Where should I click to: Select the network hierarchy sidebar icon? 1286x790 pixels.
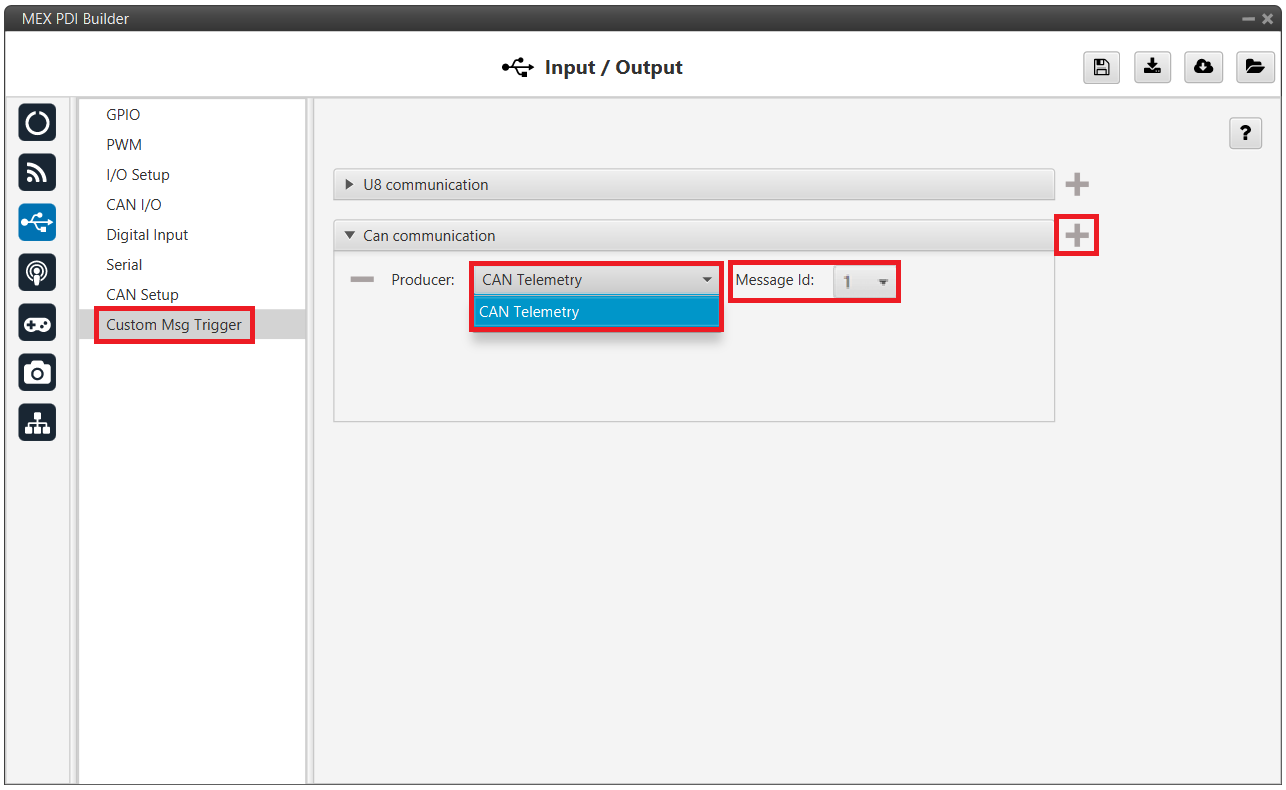[37, 423]
